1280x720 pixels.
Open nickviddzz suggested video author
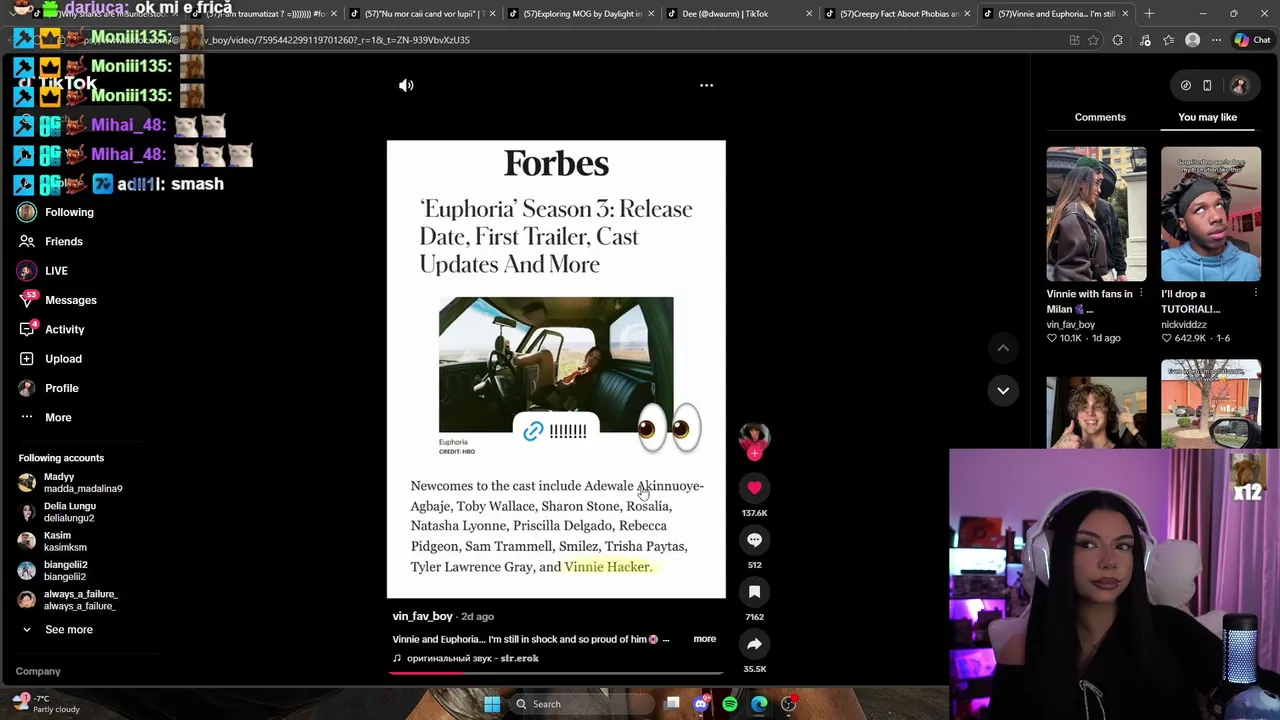pos(1184,324)
